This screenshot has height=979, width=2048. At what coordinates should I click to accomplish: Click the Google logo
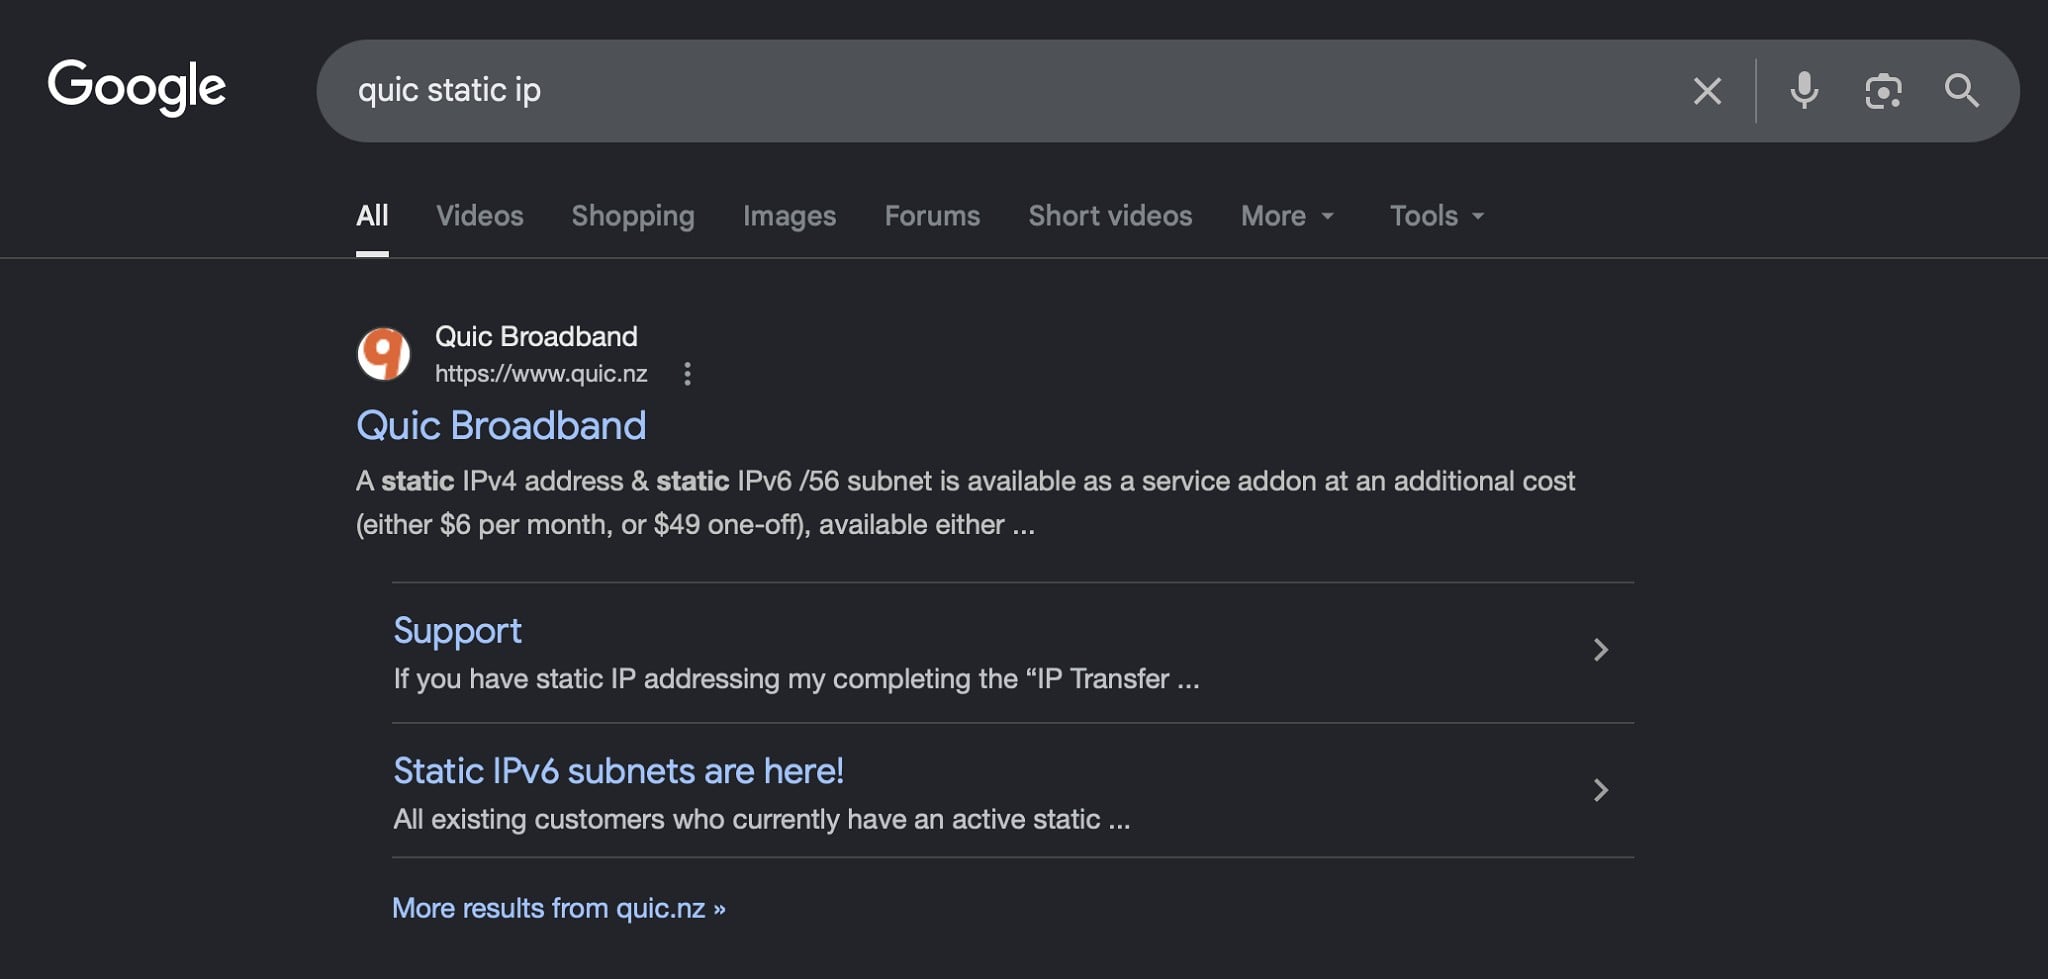(x=137, y=87)
